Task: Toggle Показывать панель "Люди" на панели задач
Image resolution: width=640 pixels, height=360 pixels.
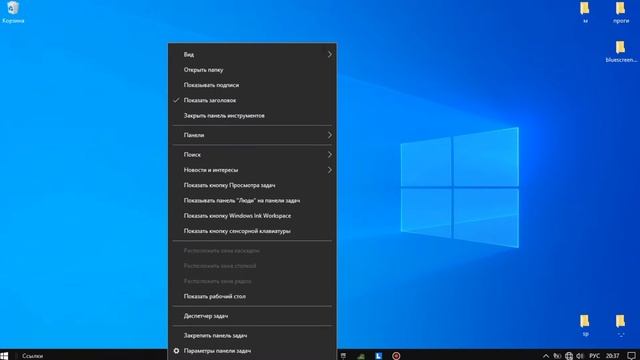Action: pos(252,200)
